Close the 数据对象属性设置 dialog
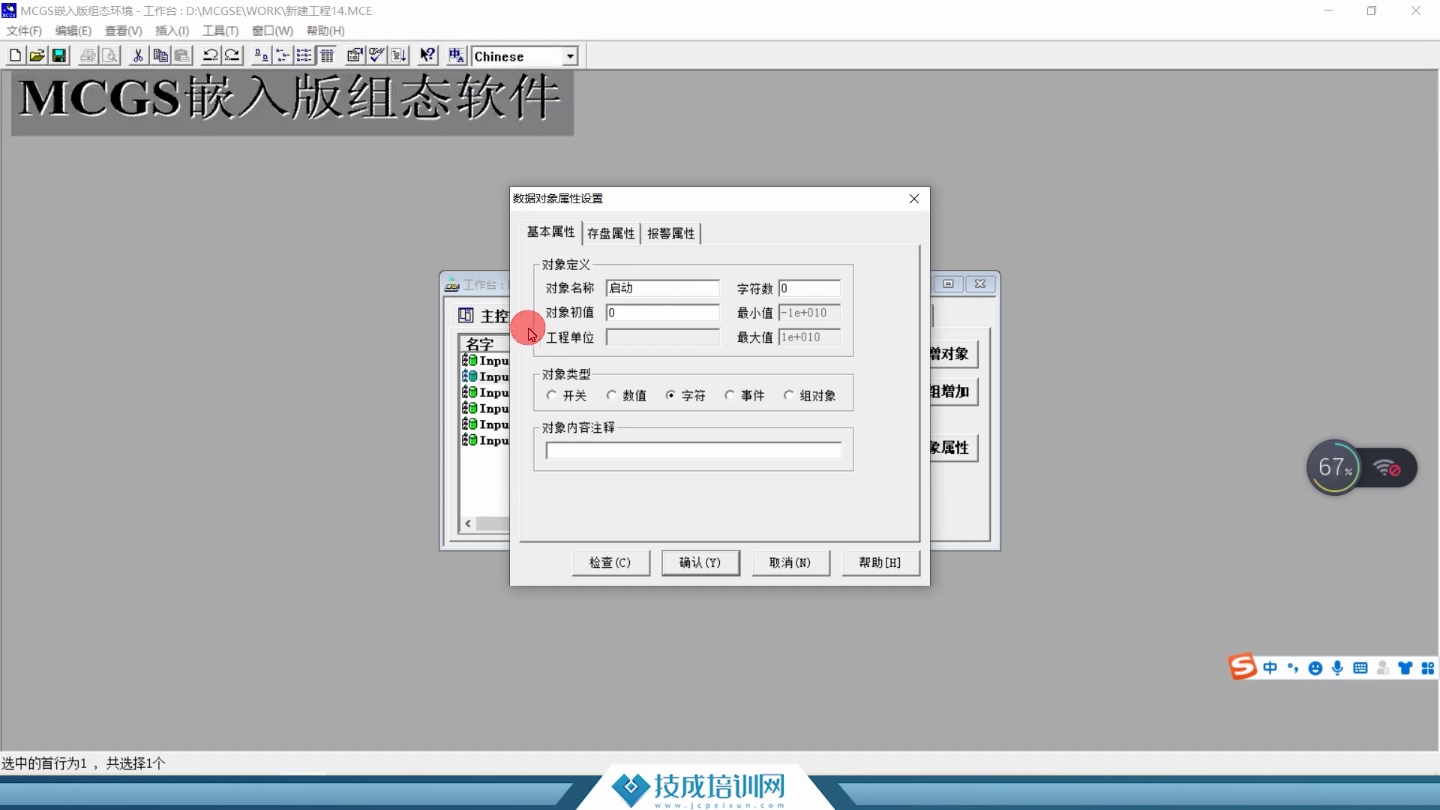 click(914, 199)
